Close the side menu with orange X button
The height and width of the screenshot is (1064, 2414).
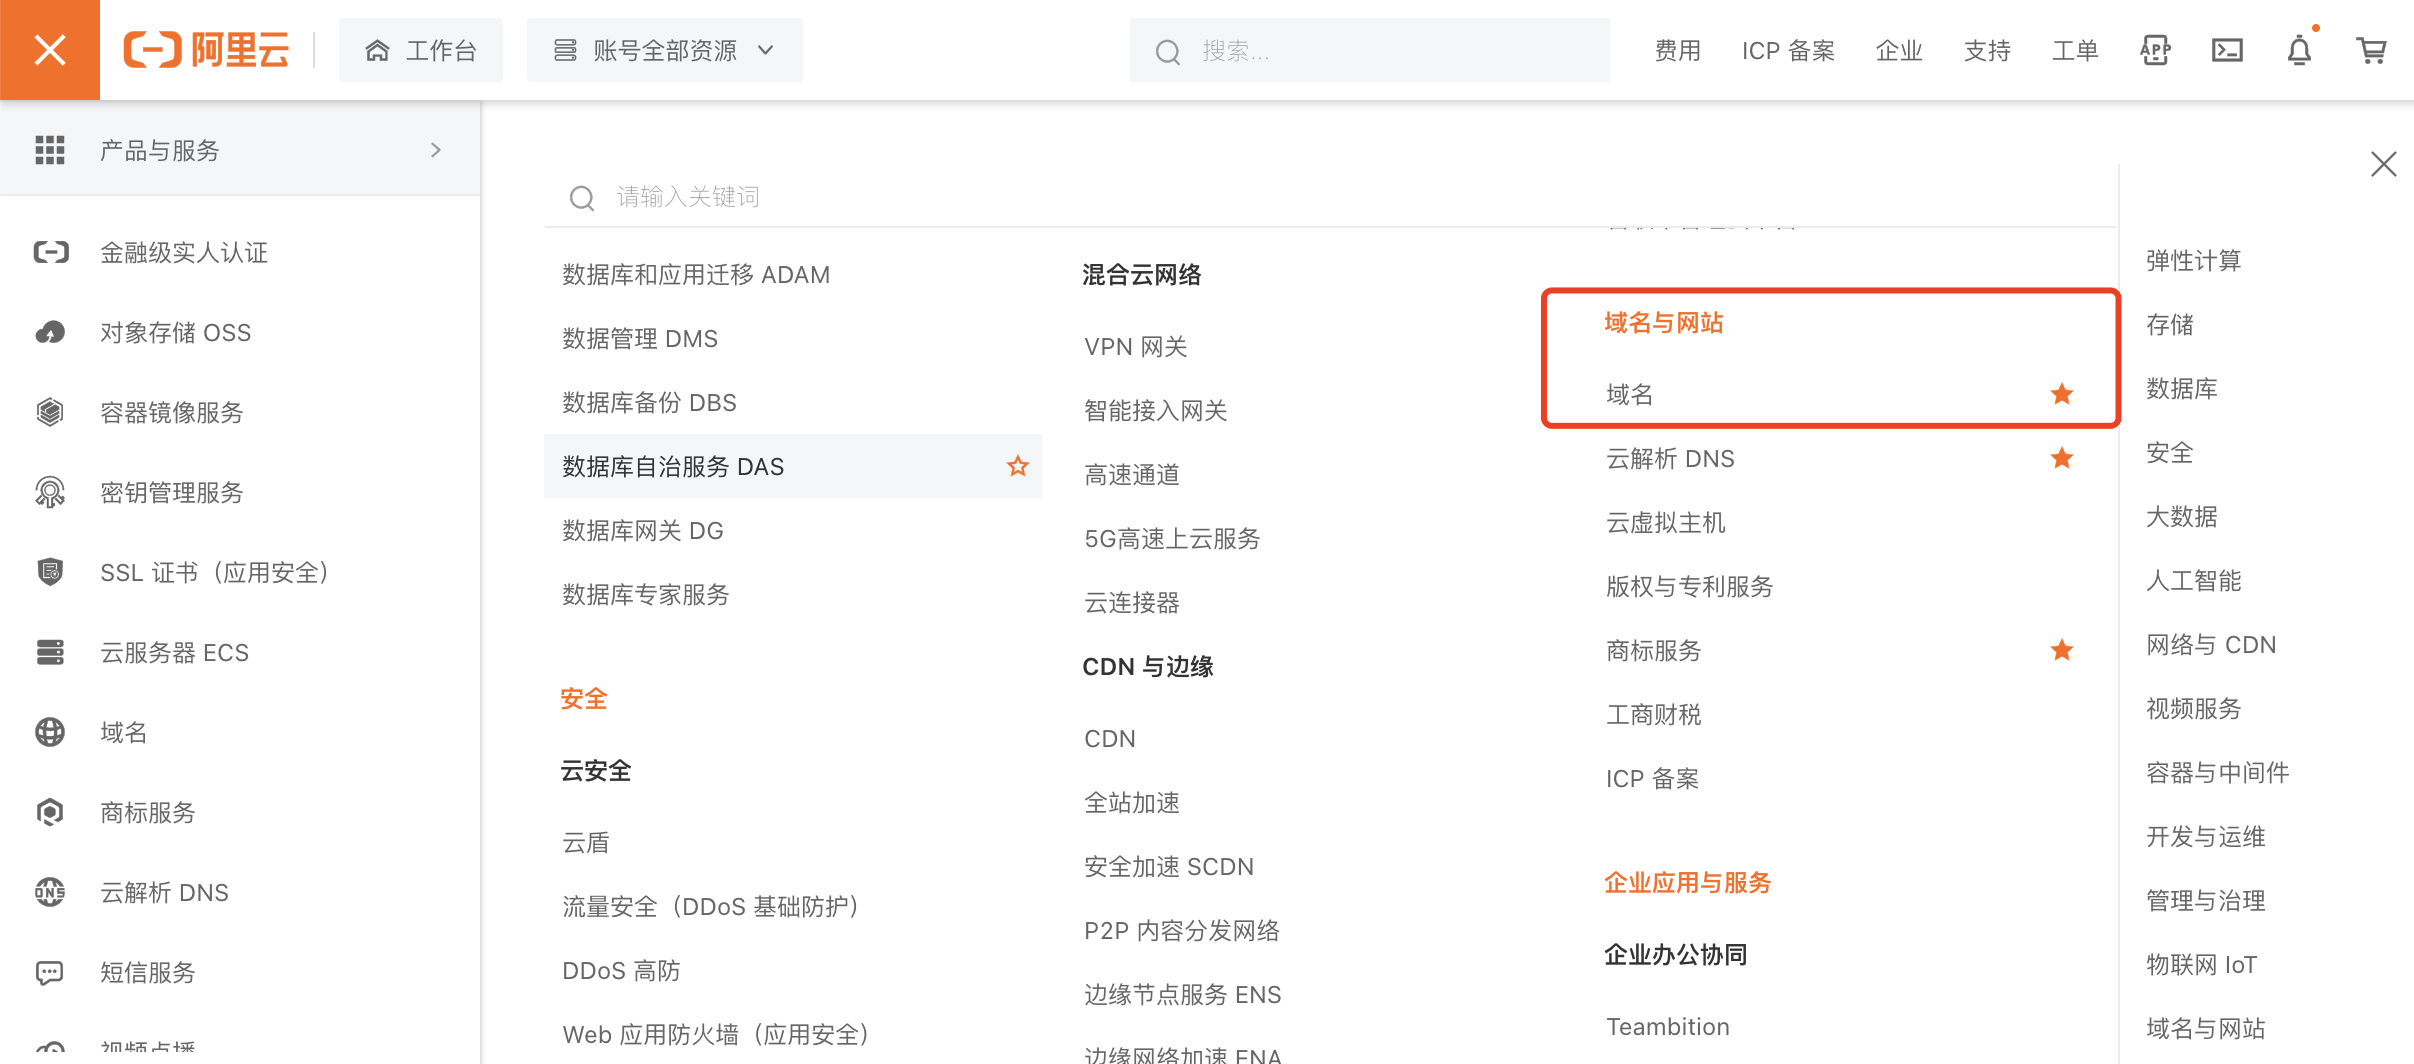(x=50, y=50)
